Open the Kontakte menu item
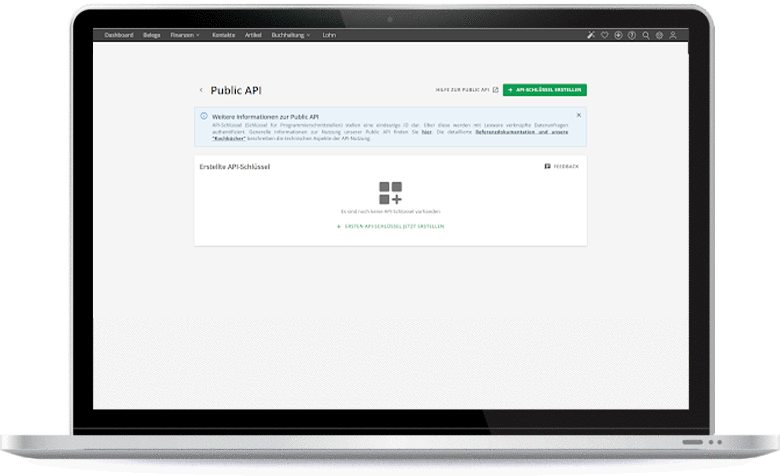This screenshot has height=476, width=780. coord(223,35)
